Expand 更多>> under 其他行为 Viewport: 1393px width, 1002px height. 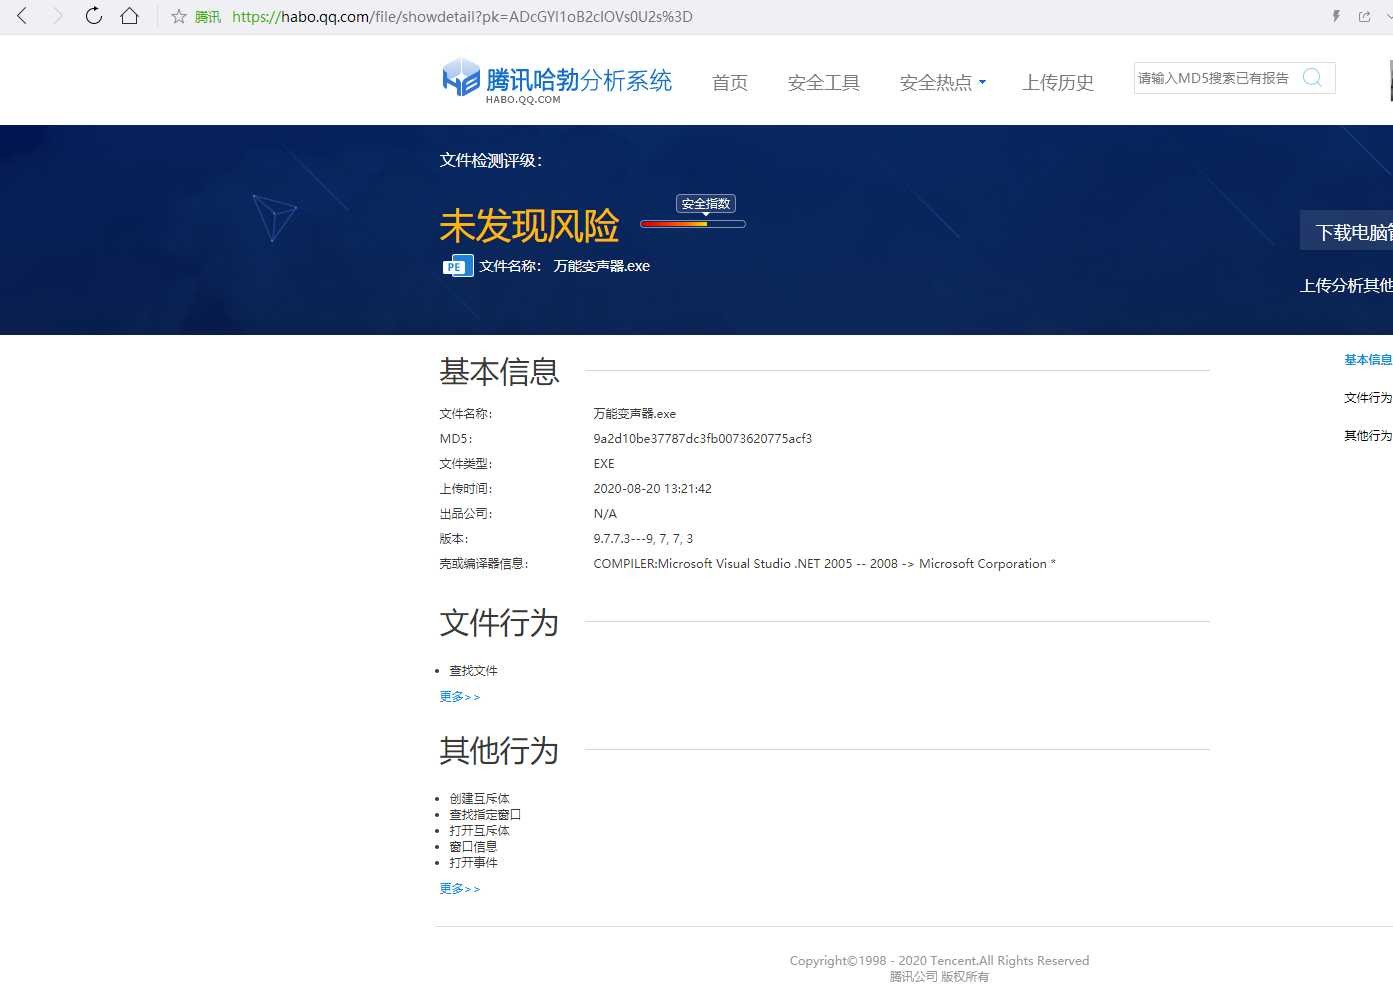click(460, 889)
